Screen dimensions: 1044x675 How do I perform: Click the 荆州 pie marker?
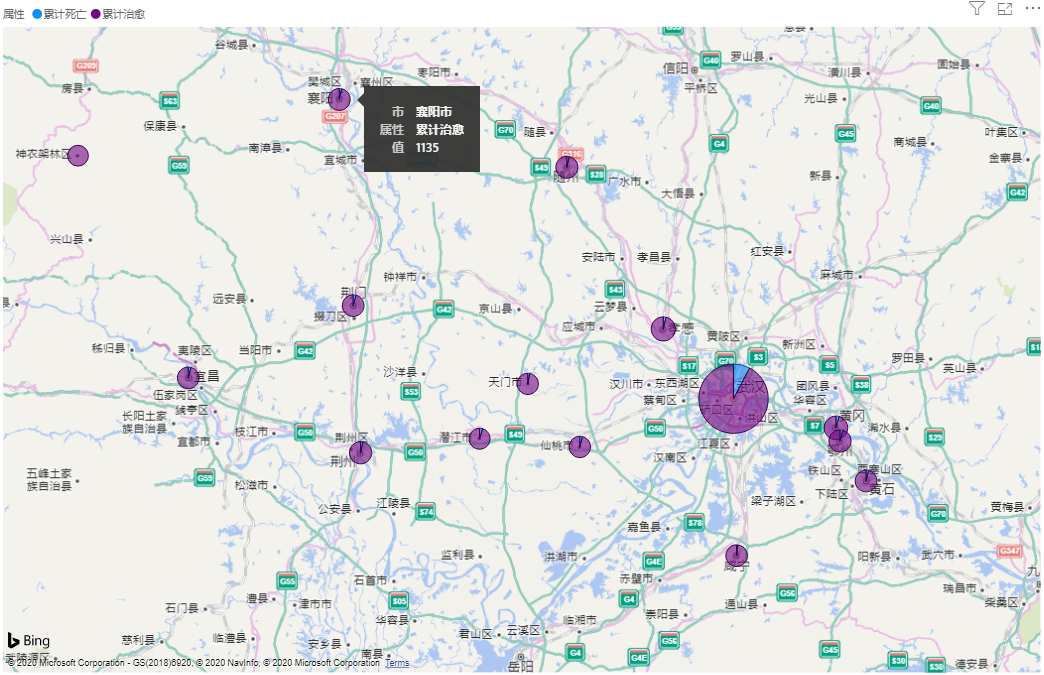[361, 453]
